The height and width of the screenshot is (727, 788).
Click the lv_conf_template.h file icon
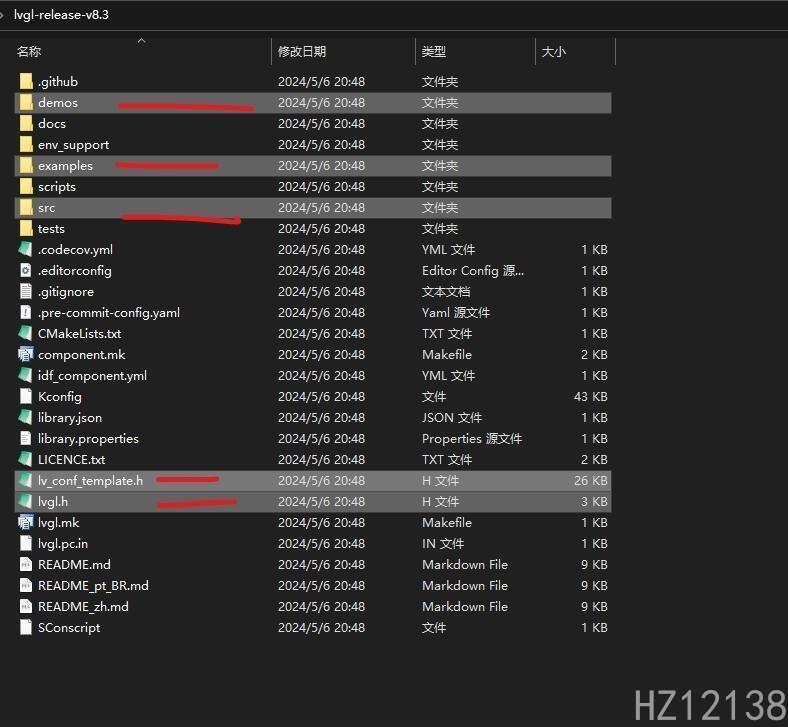point(26,481)
